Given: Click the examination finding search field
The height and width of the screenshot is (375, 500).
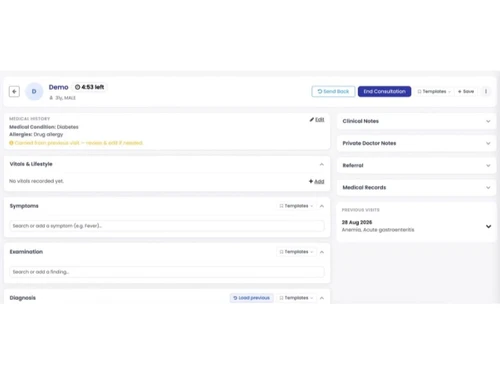Looking at the screenshot, I should [167, 272].
